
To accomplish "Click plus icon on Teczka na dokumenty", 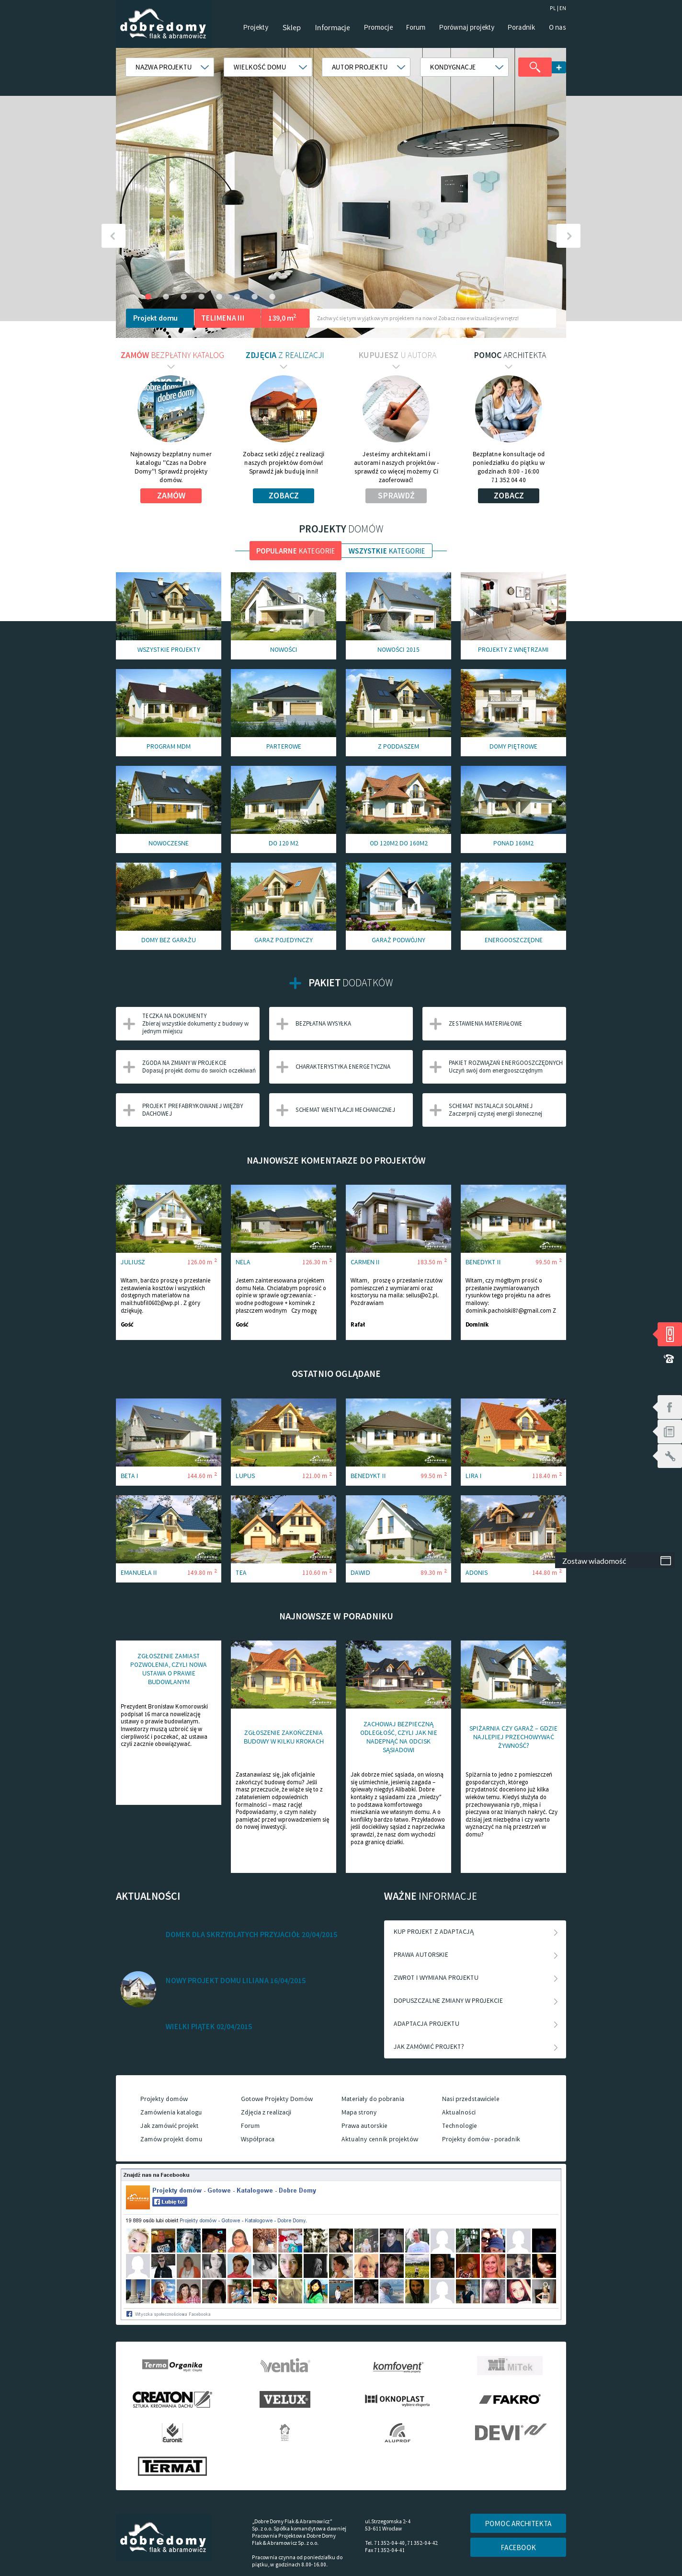I will click(129, 1023).
